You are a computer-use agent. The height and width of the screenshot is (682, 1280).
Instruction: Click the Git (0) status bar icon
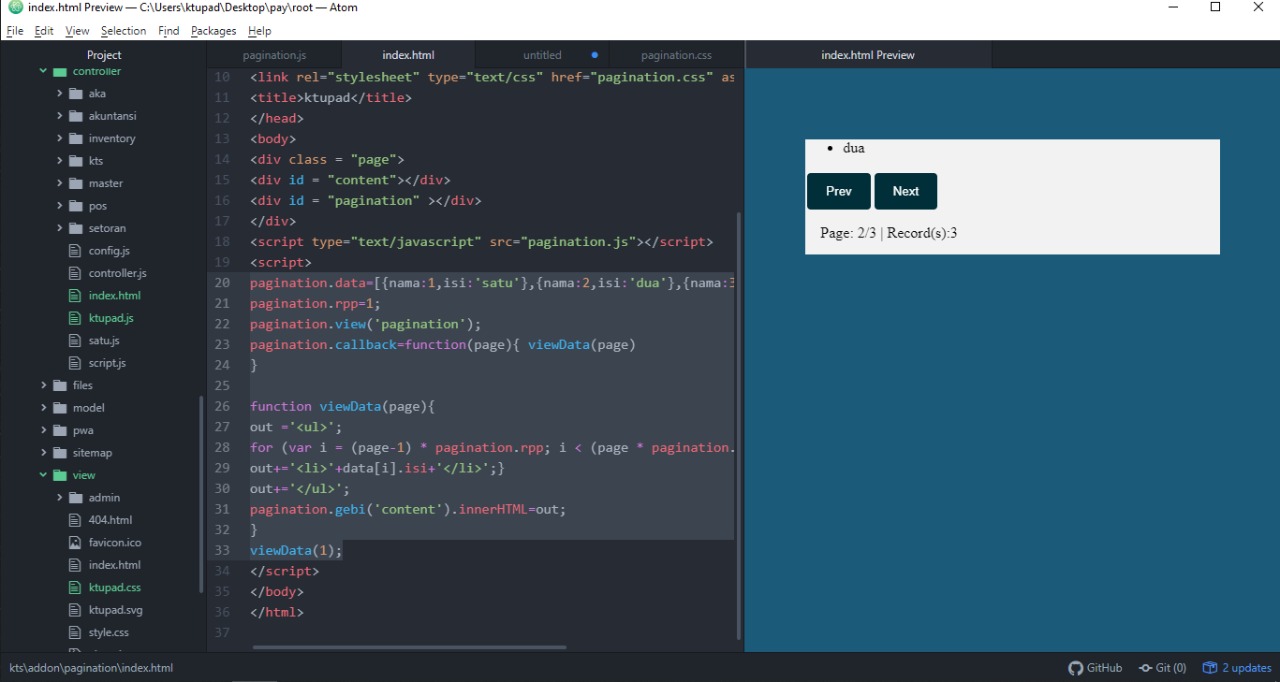(1162, 667)
